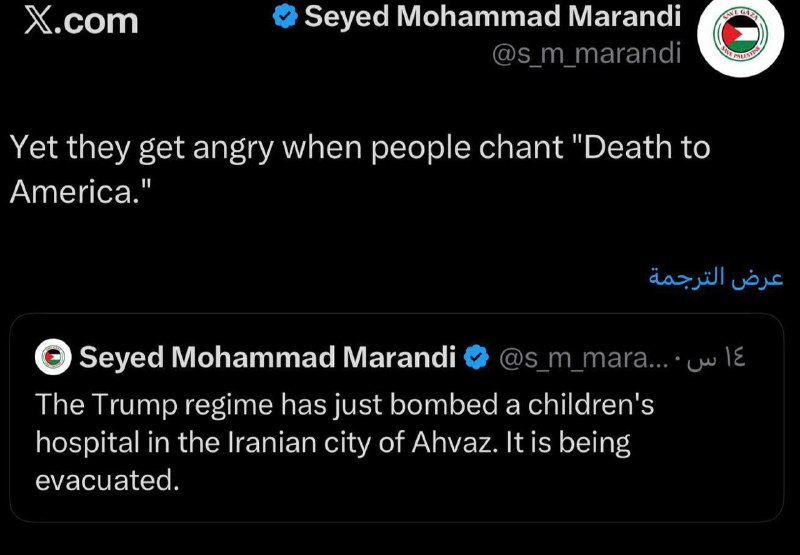Screen dimensions: 800x555
Task: Select the word 'America.' in the main post
Action: [81, 193]
